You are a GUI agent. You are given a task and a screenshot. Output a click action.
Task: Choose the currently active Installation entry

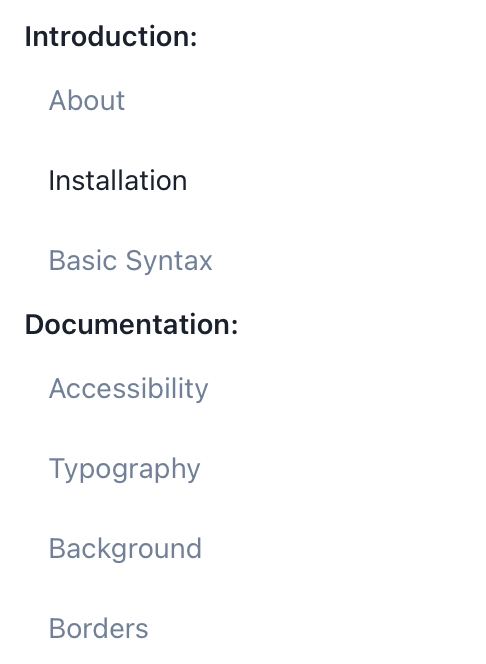pyautogui.click(x=118, y=181)
